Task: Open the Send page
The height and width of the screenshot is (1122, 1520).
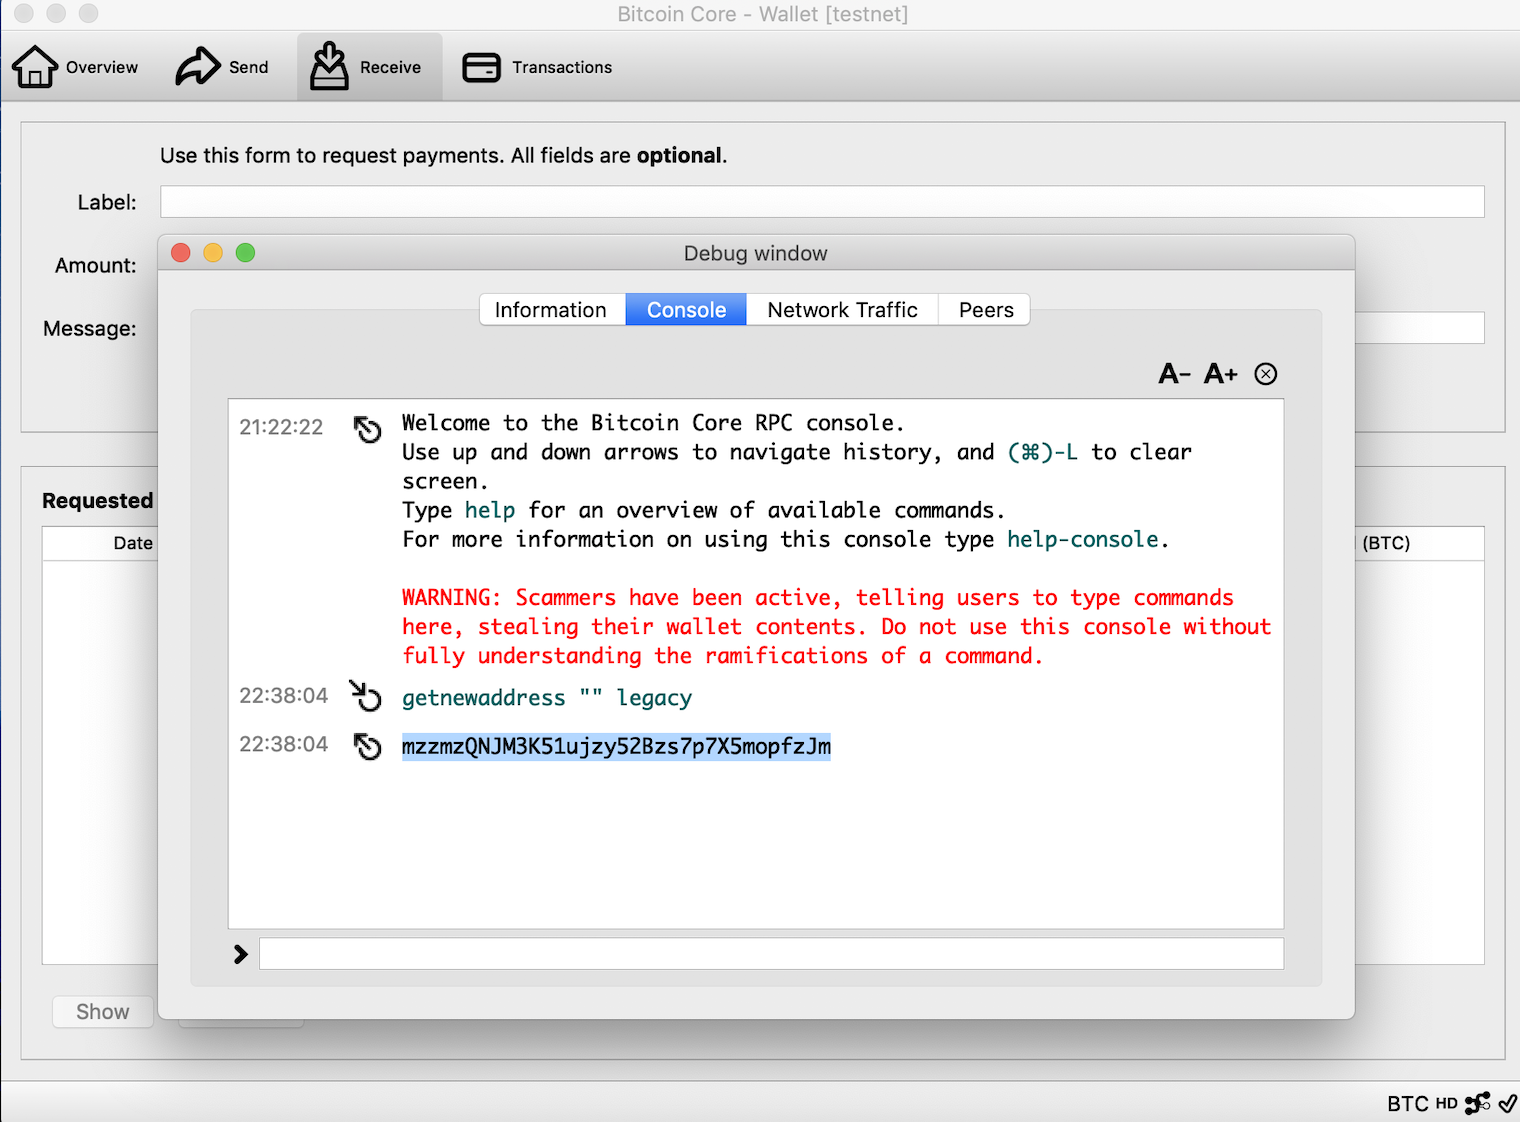Action: point(222,67)
